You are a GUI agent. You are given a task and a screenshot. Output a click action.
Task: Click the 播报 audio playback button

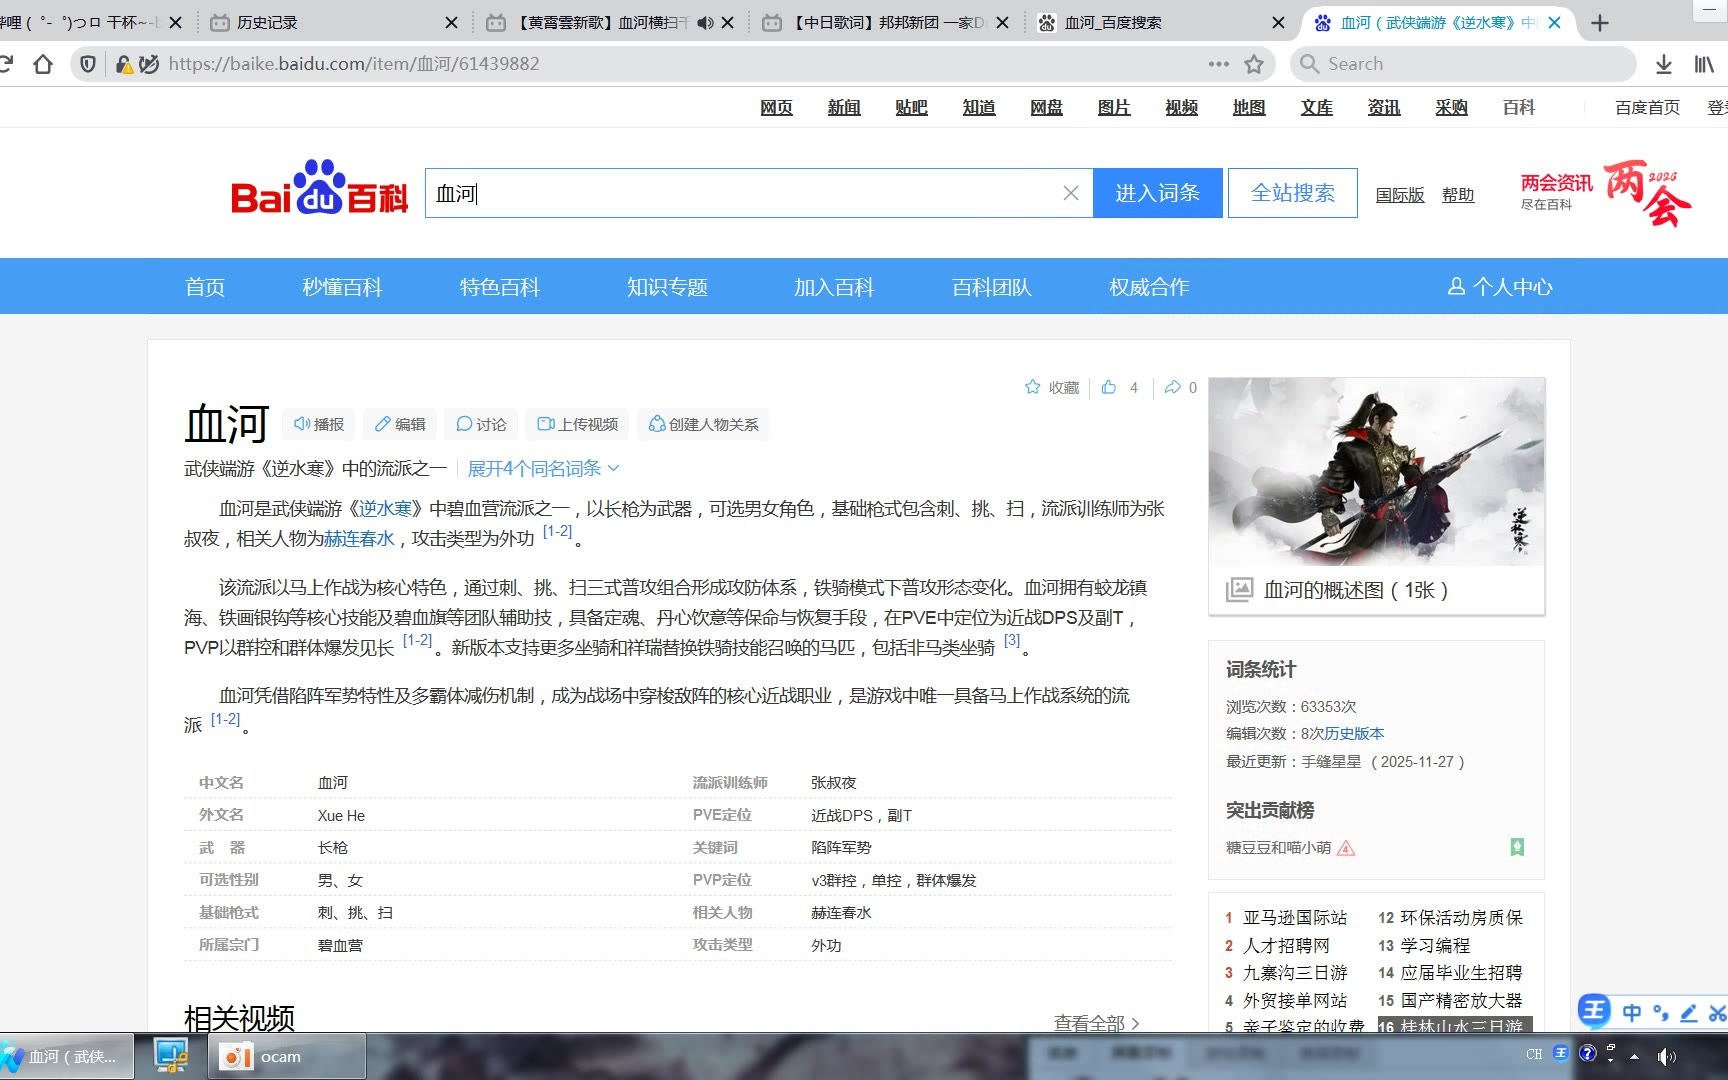[x=319, y=424]
